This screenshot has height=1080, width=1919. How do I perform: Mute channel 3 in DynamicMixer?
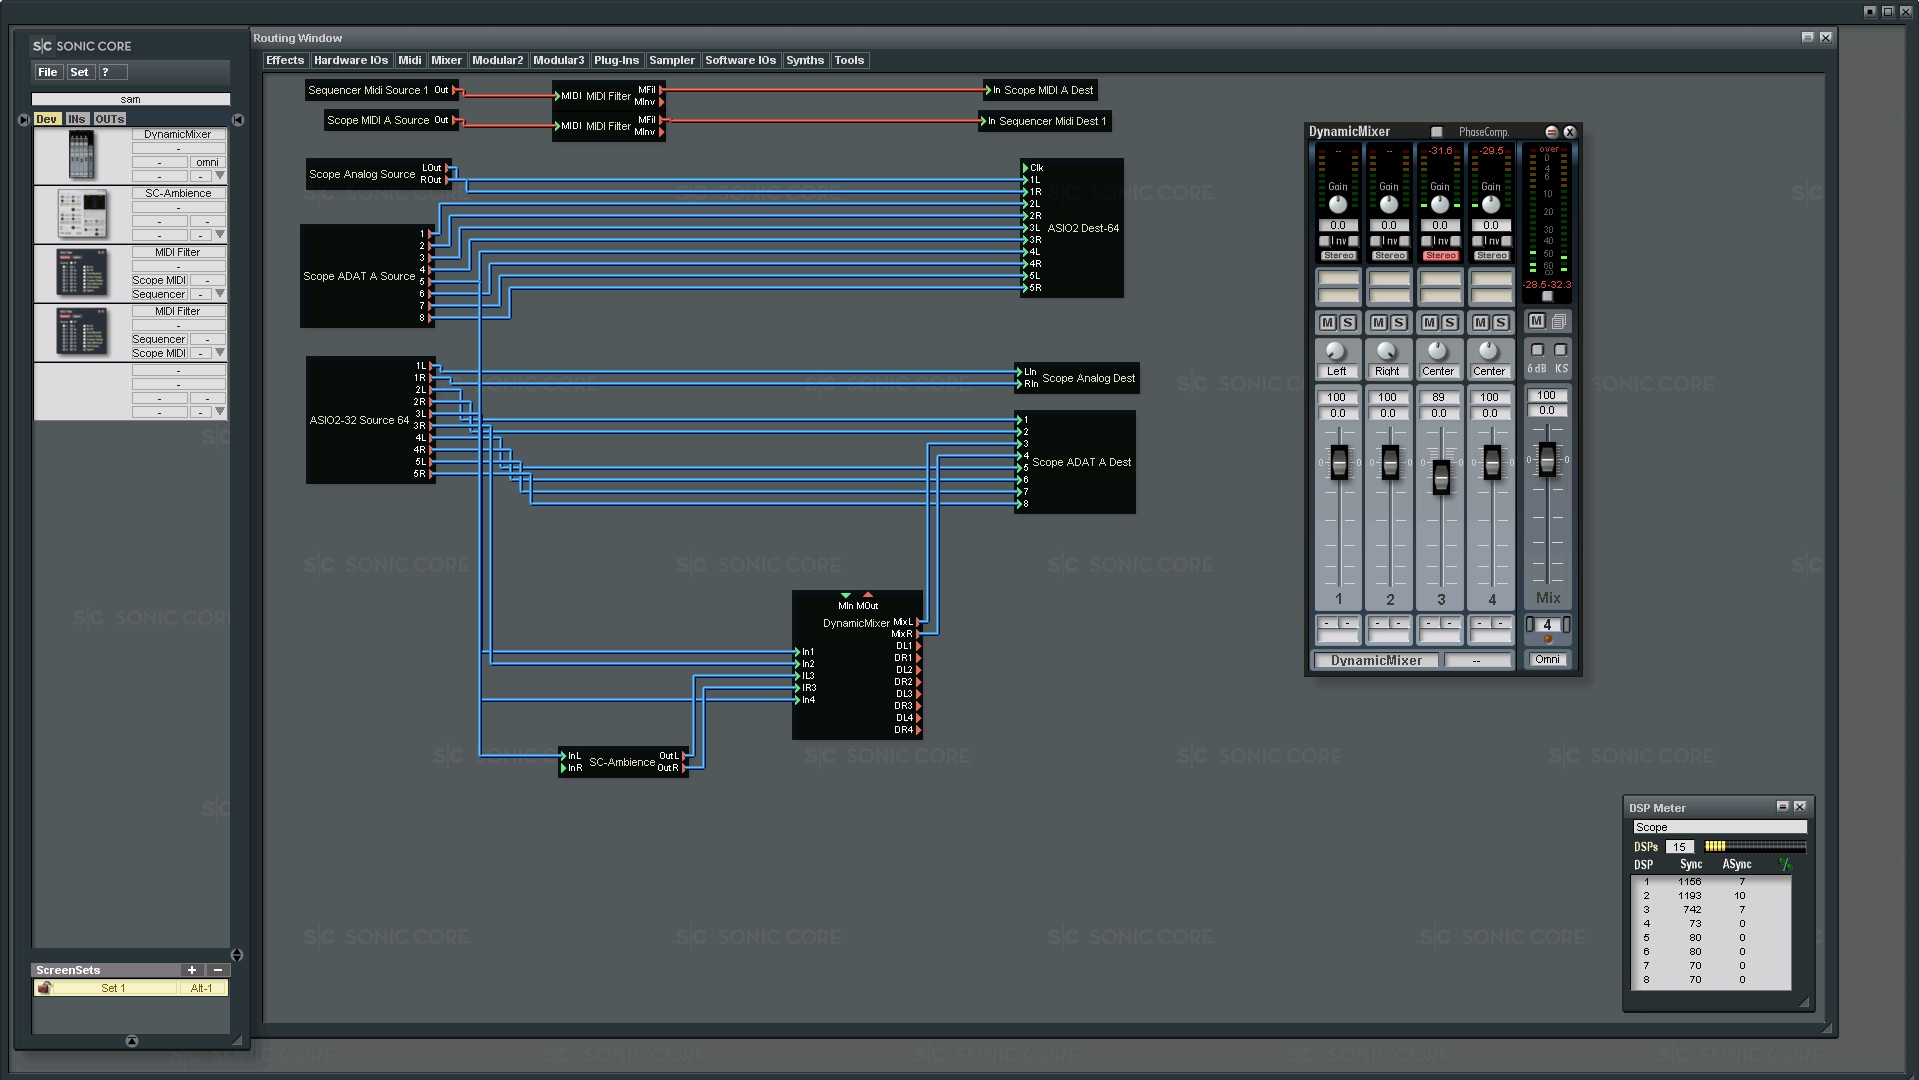(1429, 323)
